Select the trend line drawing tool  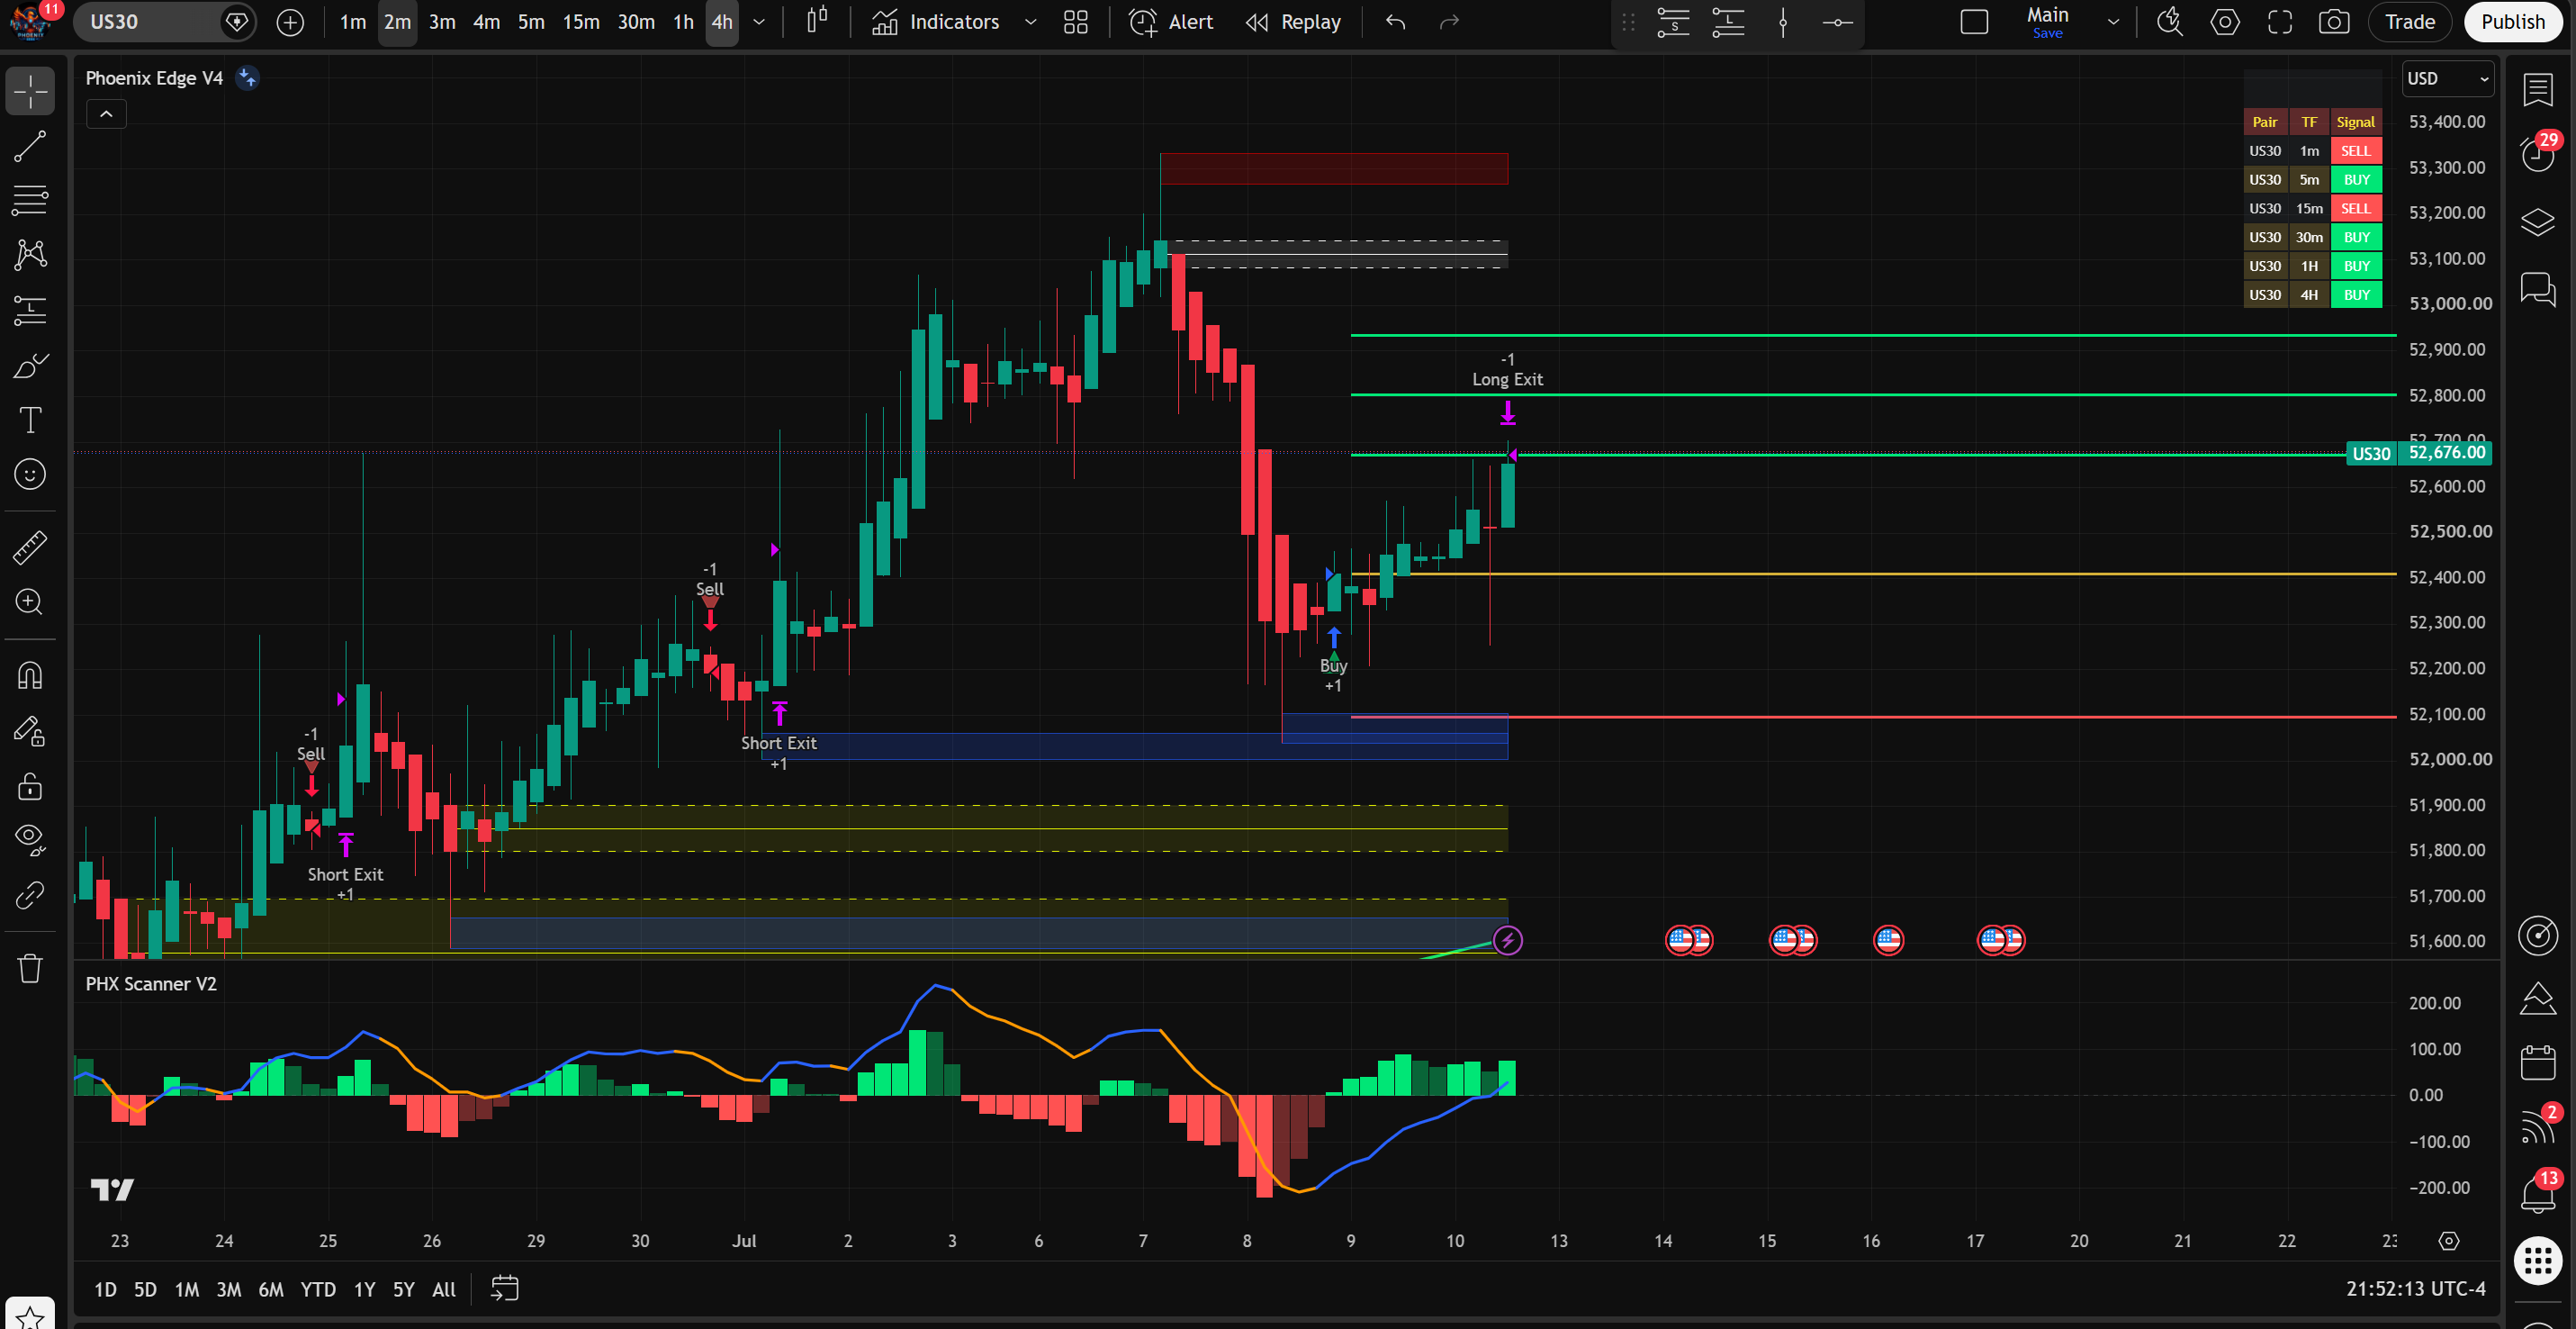click(x=30, y=147)
